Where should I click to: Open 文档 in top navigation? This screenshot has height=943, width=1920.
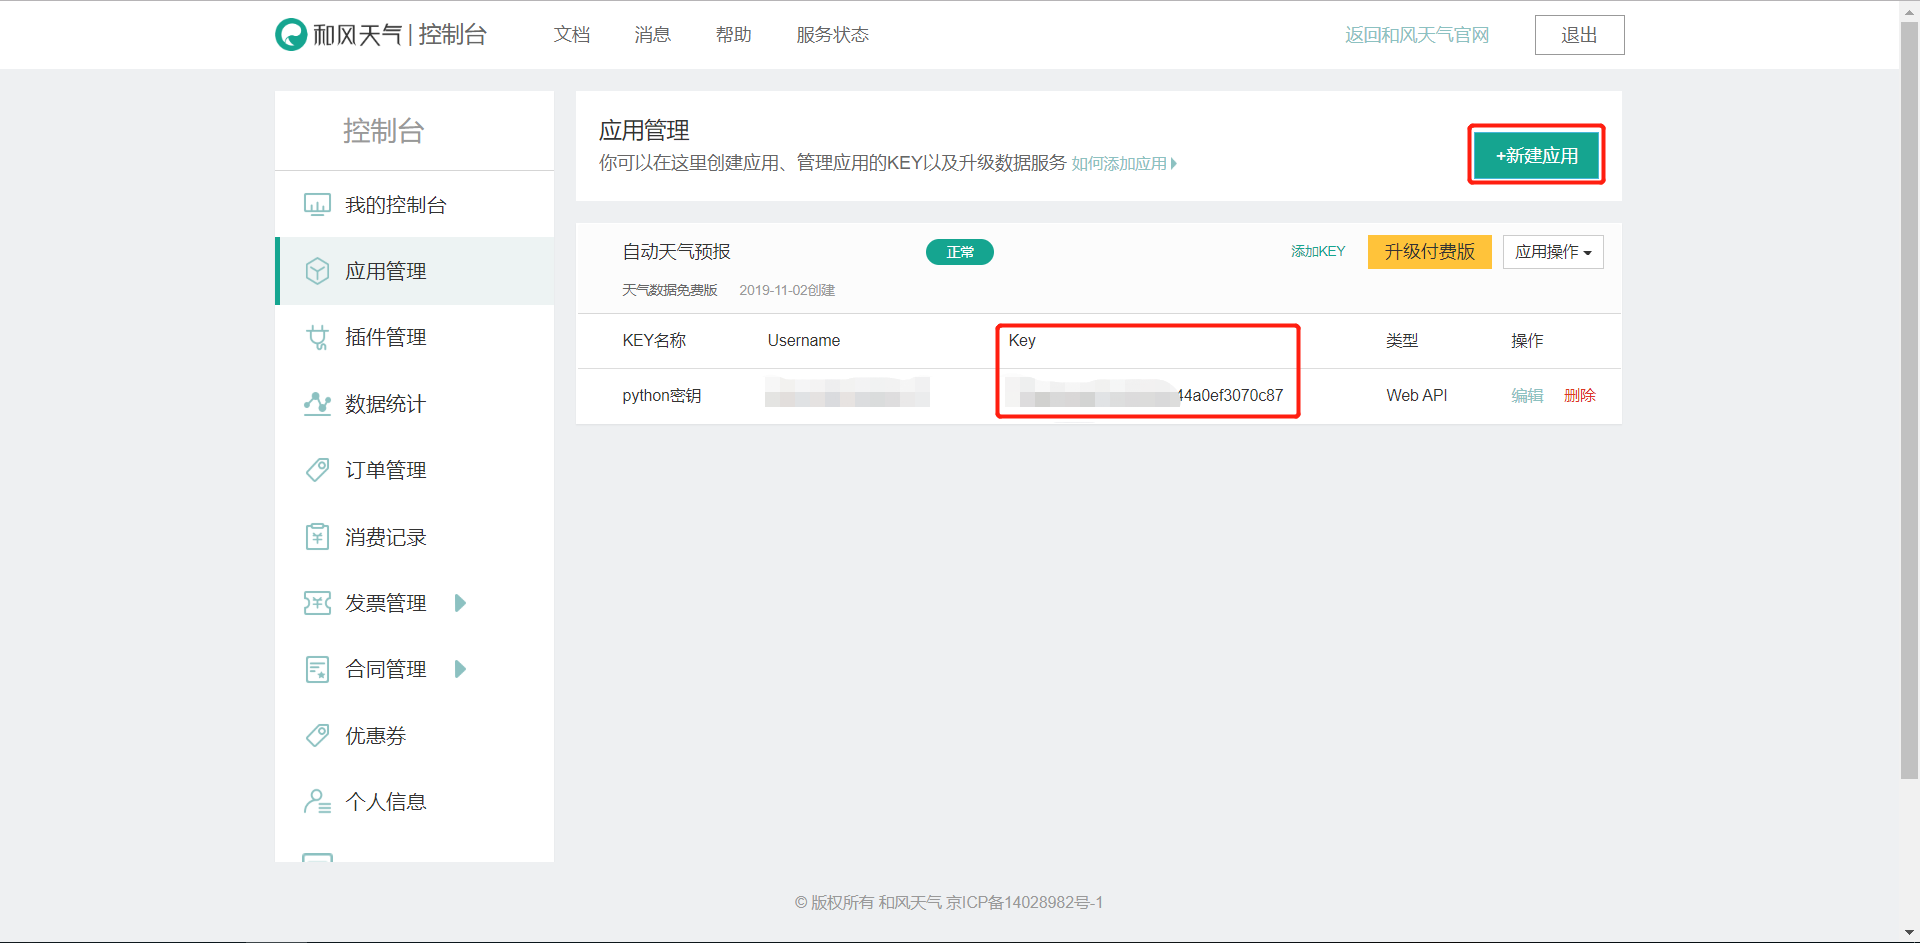pos(572,35)
